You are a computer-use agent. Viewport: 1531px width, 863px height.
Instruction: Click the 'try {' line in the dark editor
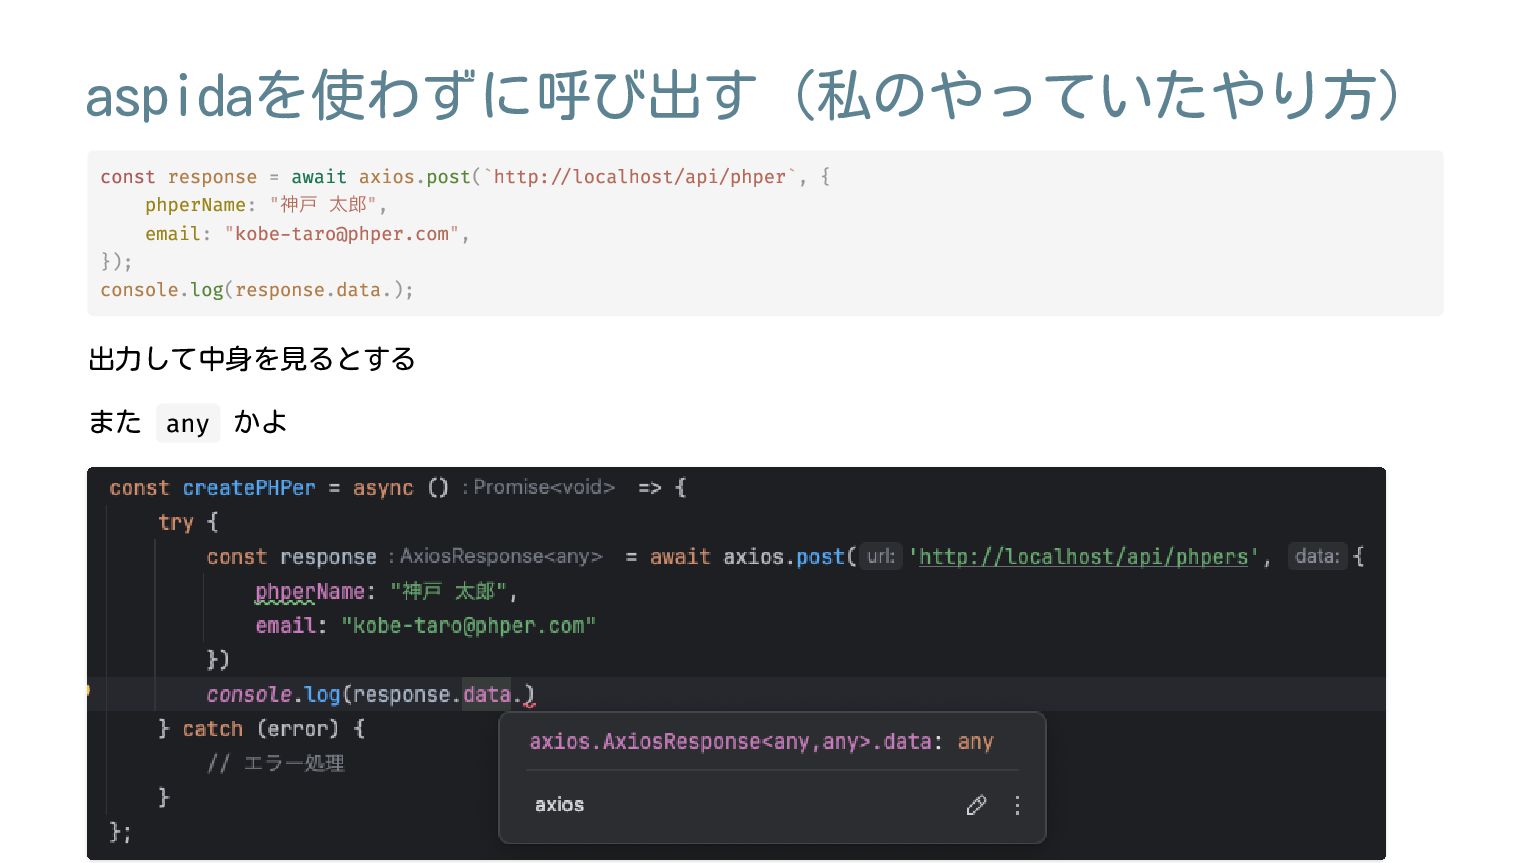pos(188,522)
